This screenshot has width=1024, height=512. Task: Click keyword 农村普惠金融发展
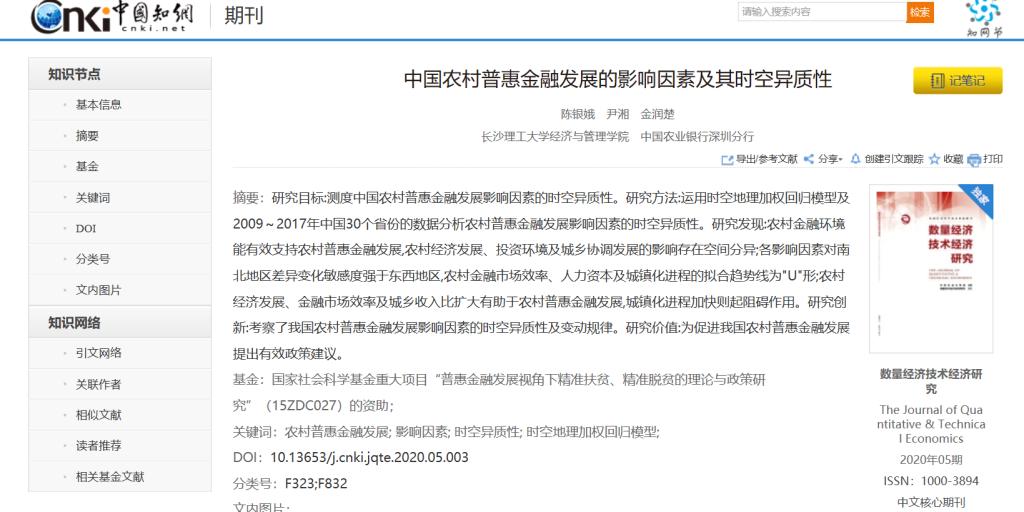[x=337, y=432]
